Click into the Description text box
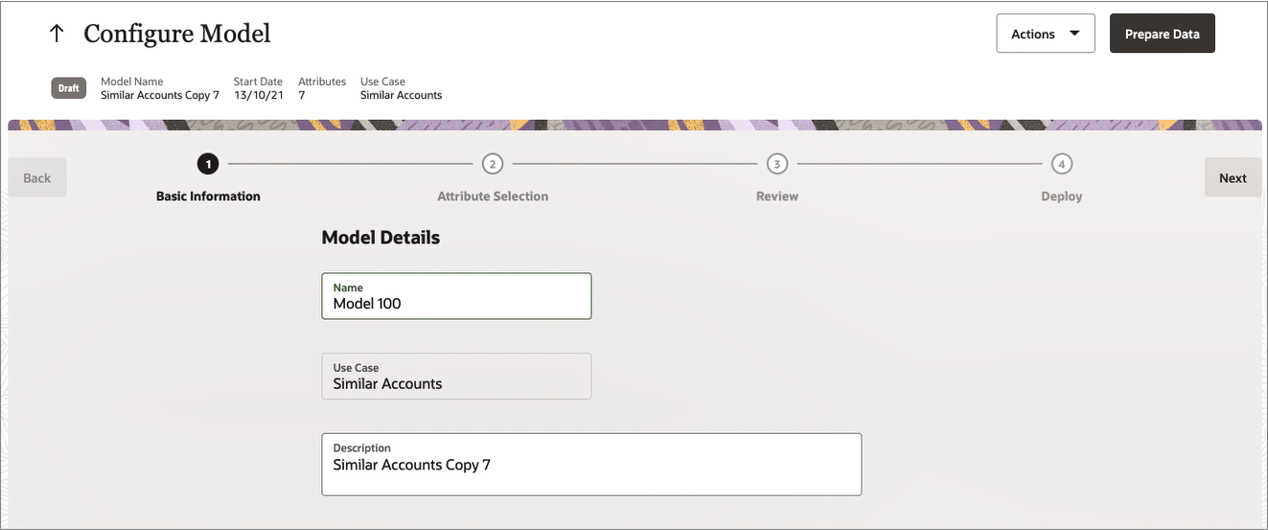Viewport: 1268px width, 530px height. click(x=591, y=464)
